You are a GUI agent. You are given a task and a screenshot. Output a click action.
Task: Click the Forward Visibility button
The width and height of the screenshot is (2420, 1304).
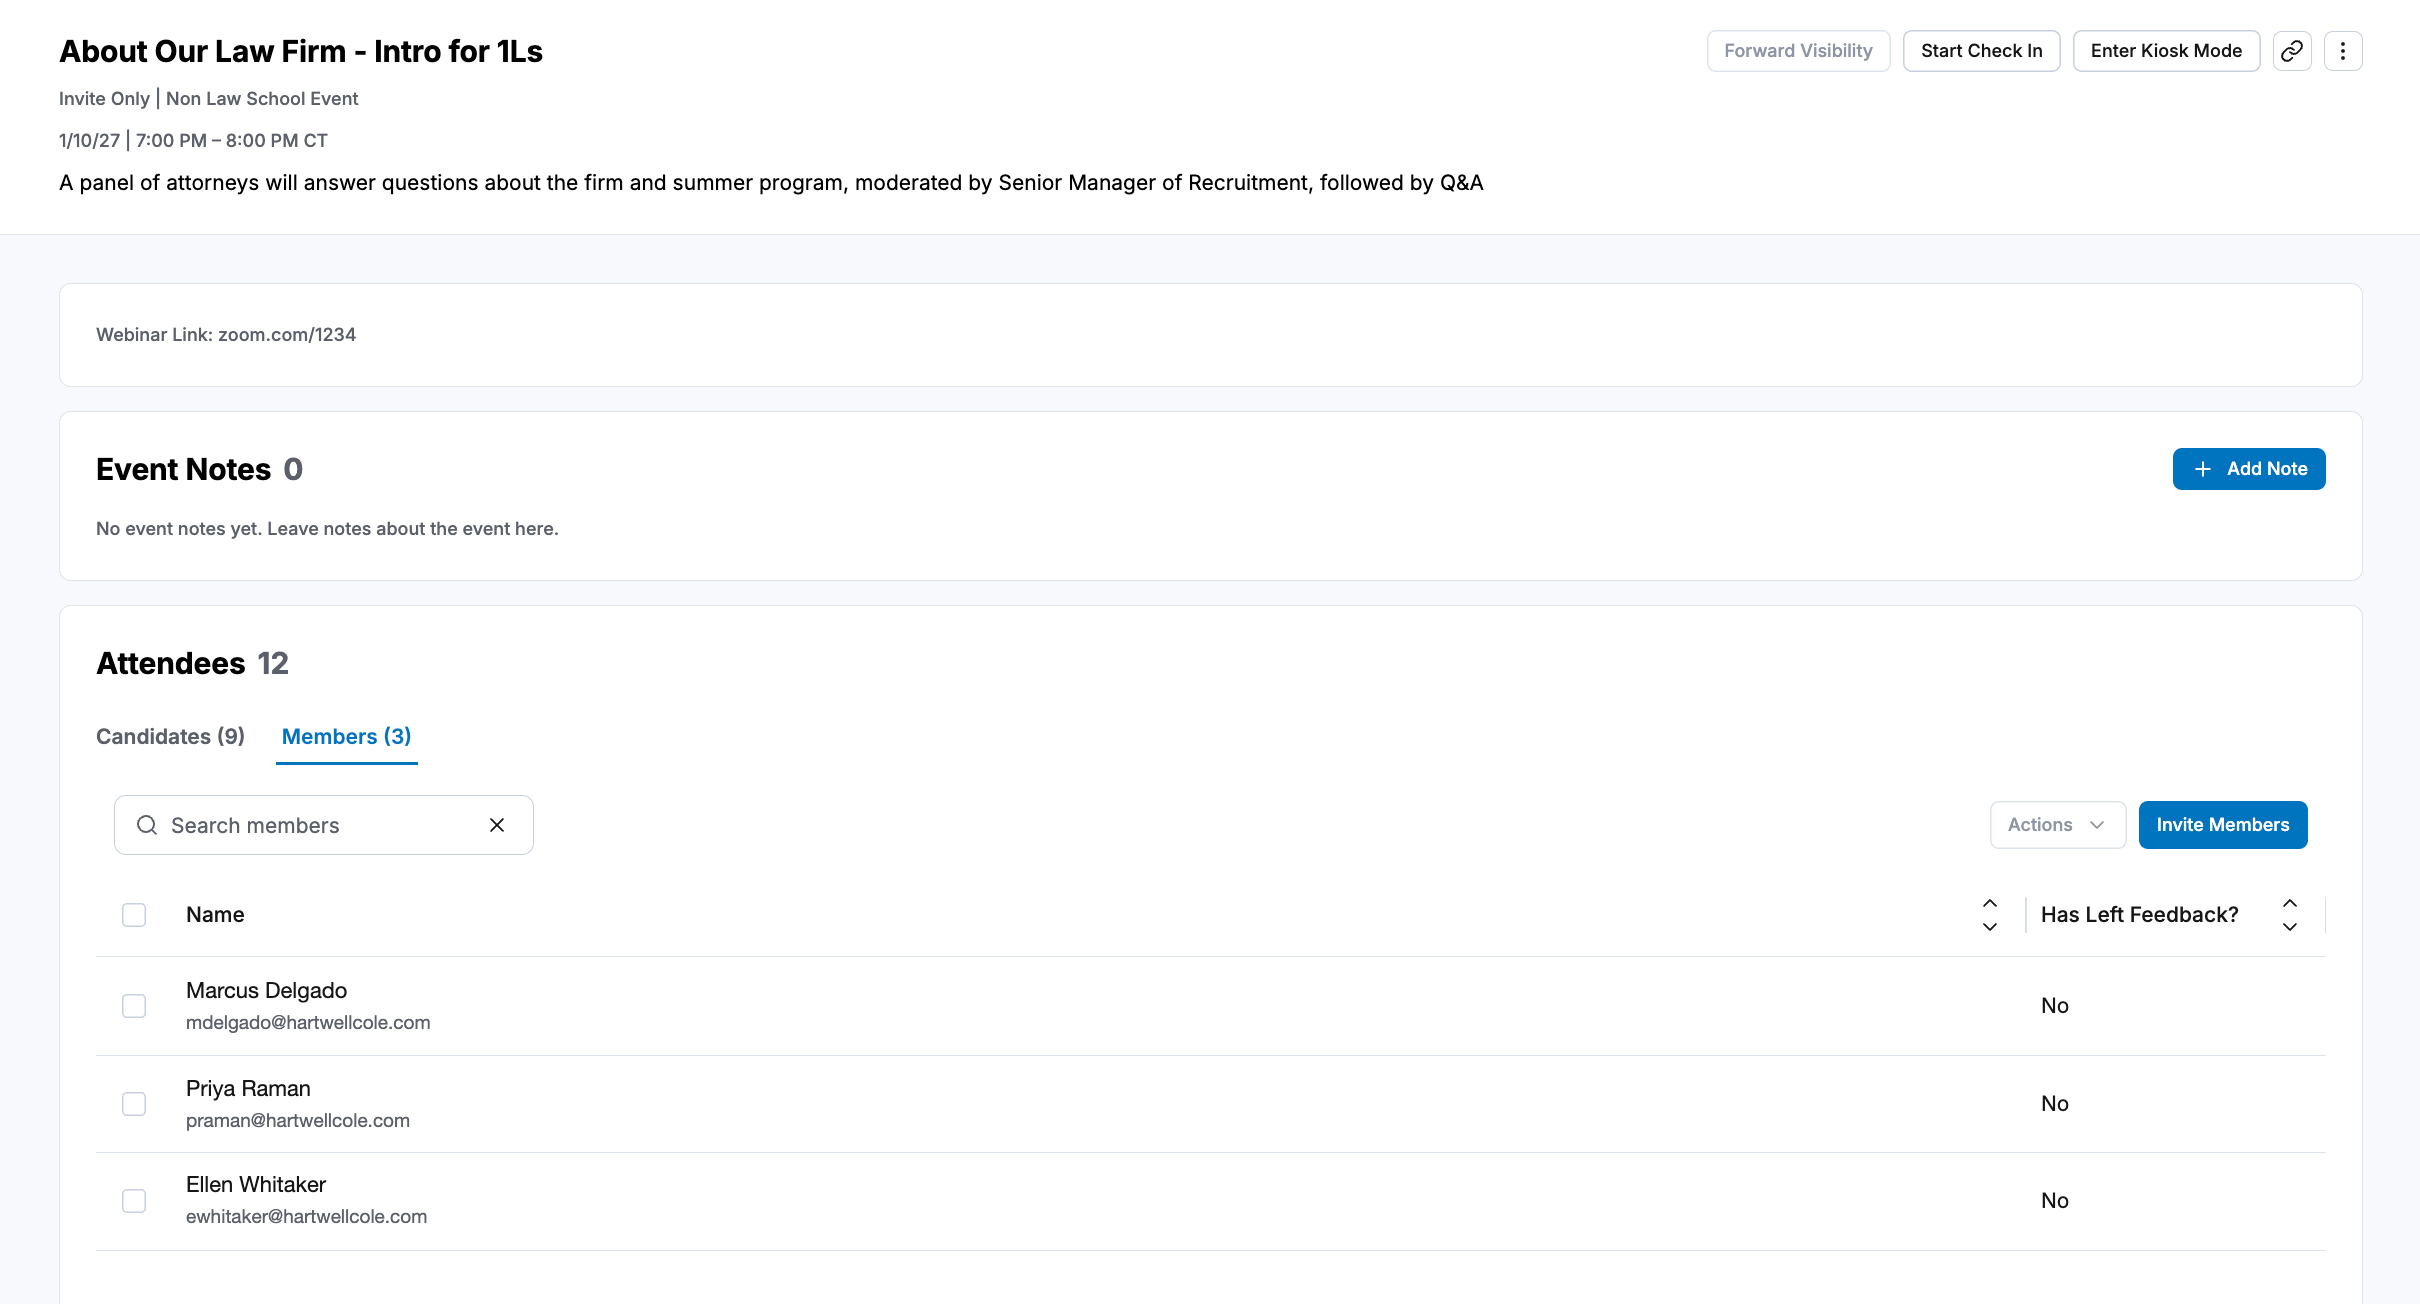coord(1798,51)
